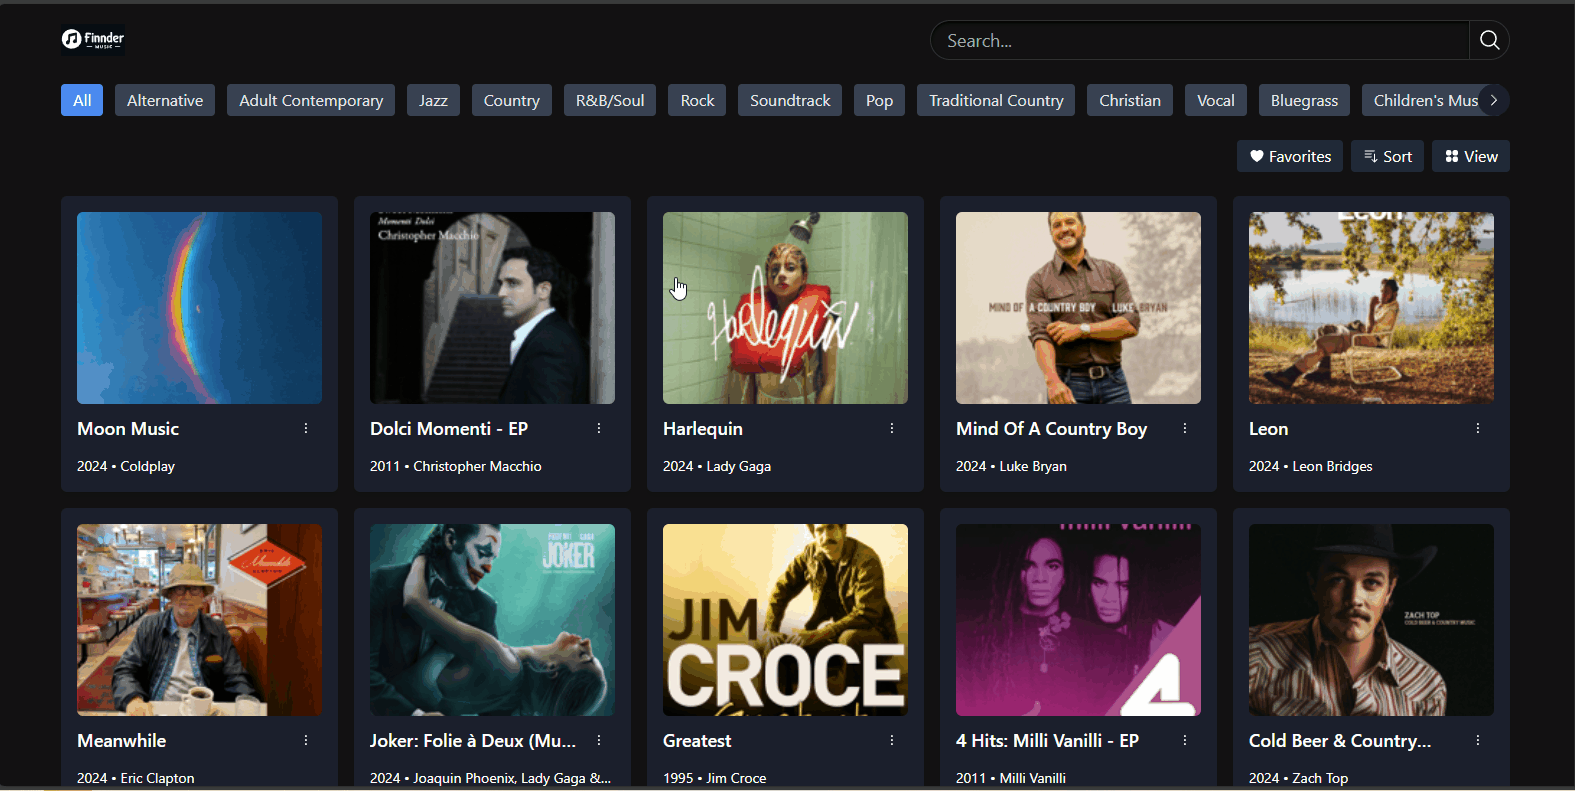Open Harlequin album cover
This screenshot has height=791, width=1575.
[x=785, y=308]
